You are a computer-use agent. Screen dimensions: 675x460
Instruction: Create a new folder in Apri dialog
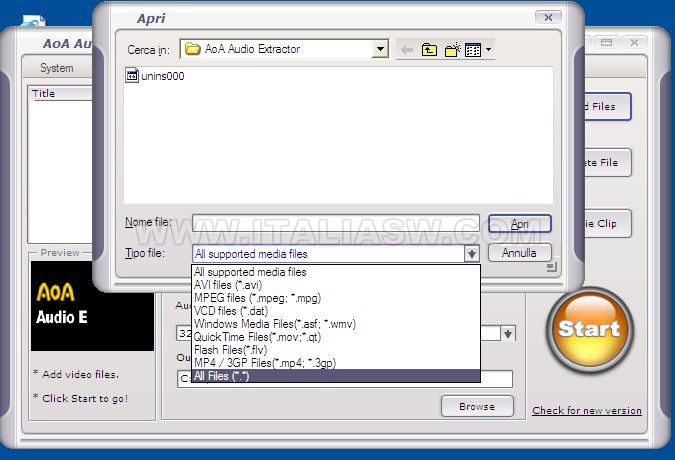coord(452,50)
